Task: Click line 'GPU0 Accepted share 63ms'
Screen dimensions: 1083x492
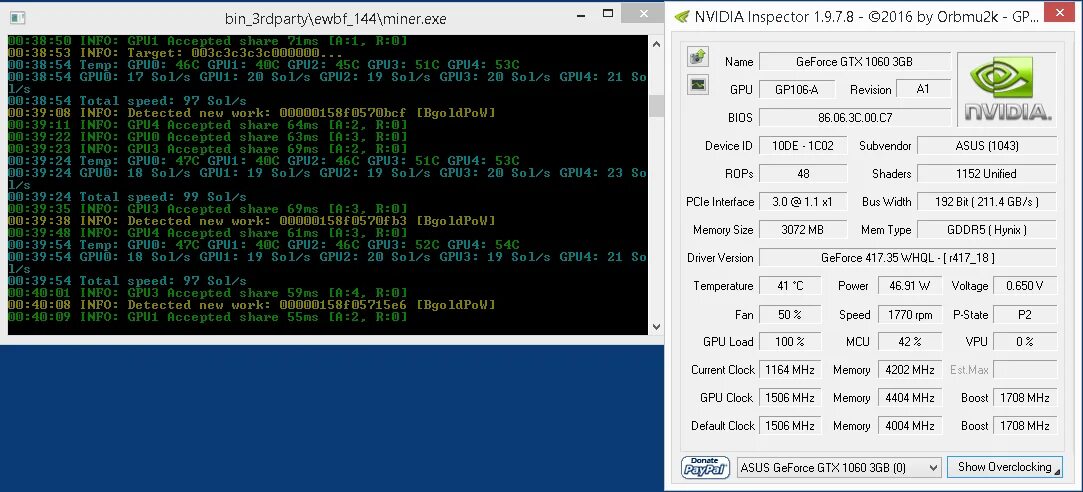Action: tap(207, 137)
